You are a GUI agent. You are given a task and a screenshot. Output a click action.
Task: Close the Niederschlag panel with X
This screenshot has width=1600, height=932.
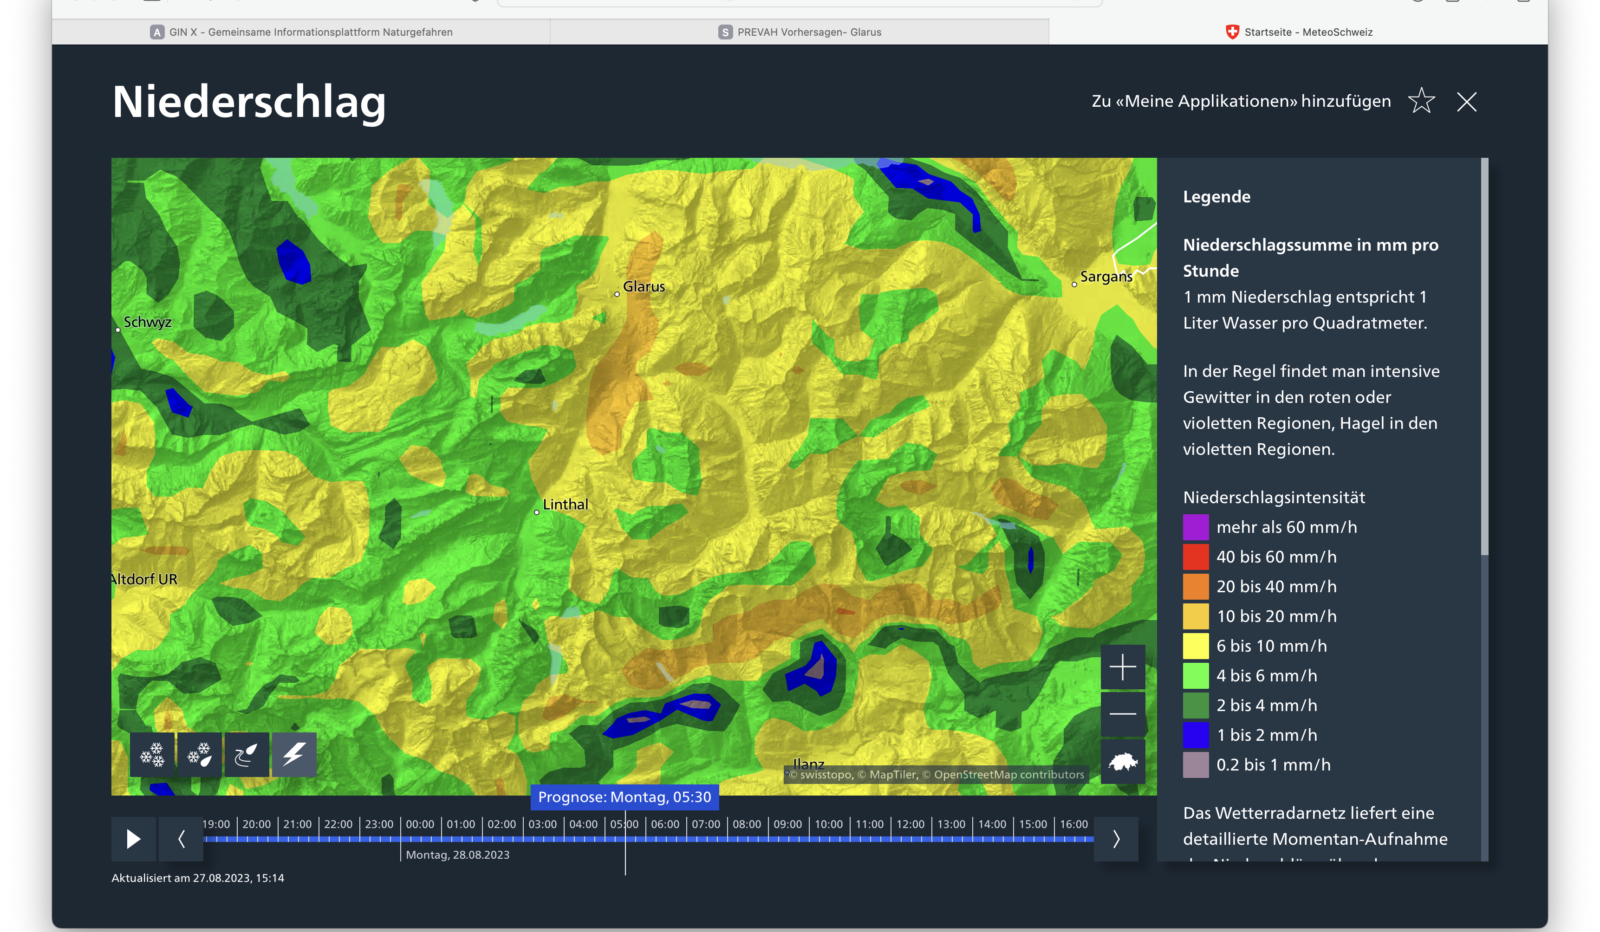(1466, 101)
